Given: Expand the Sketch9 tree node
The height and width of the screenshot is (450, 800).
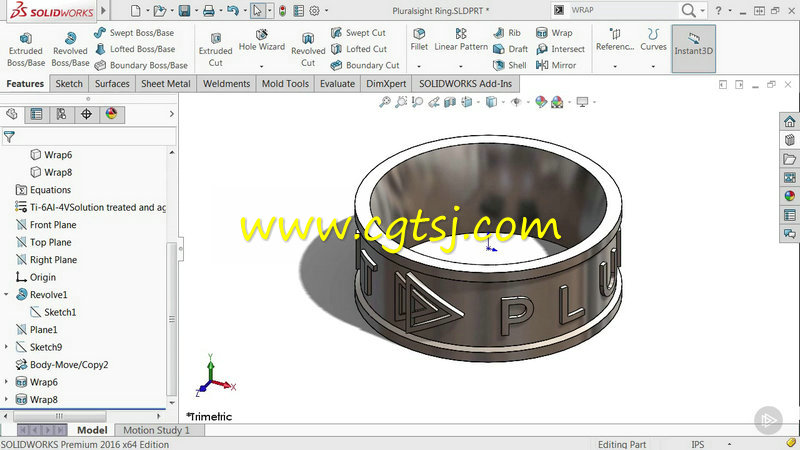Looking at the screenshot, I should 6,347.
